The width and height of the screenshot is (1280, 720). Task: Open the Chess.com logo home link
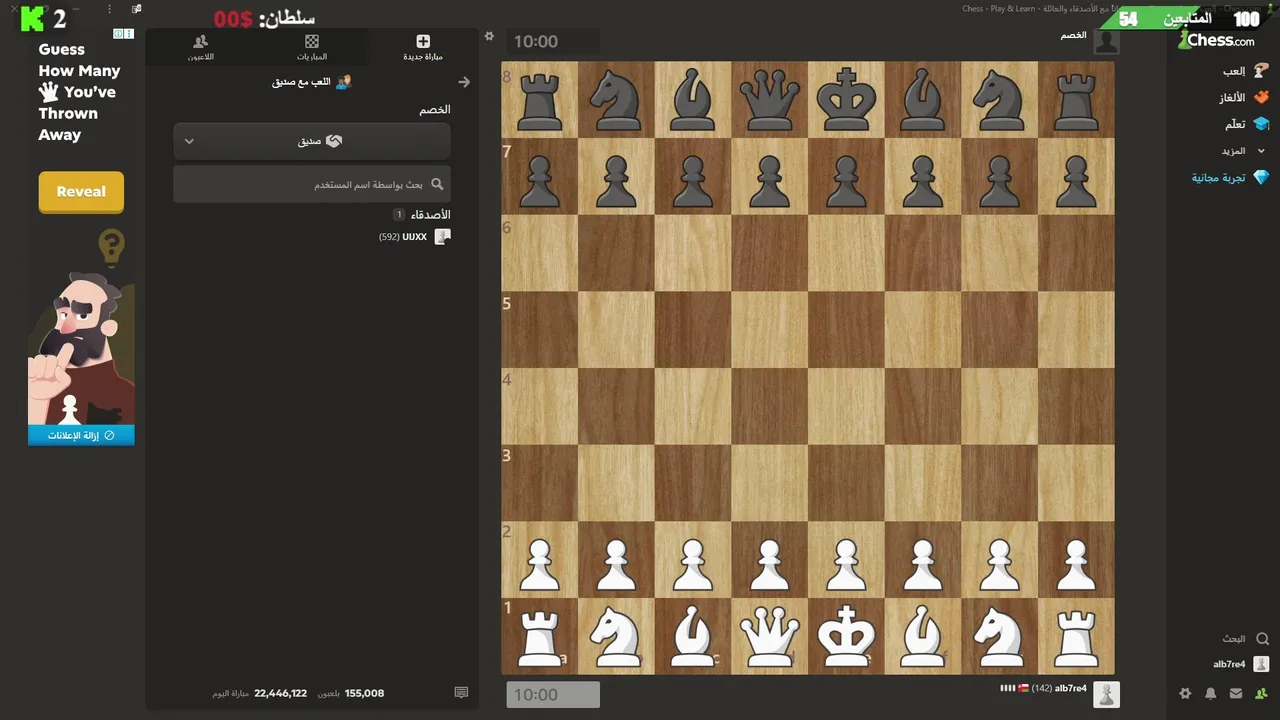point(1216,41)
